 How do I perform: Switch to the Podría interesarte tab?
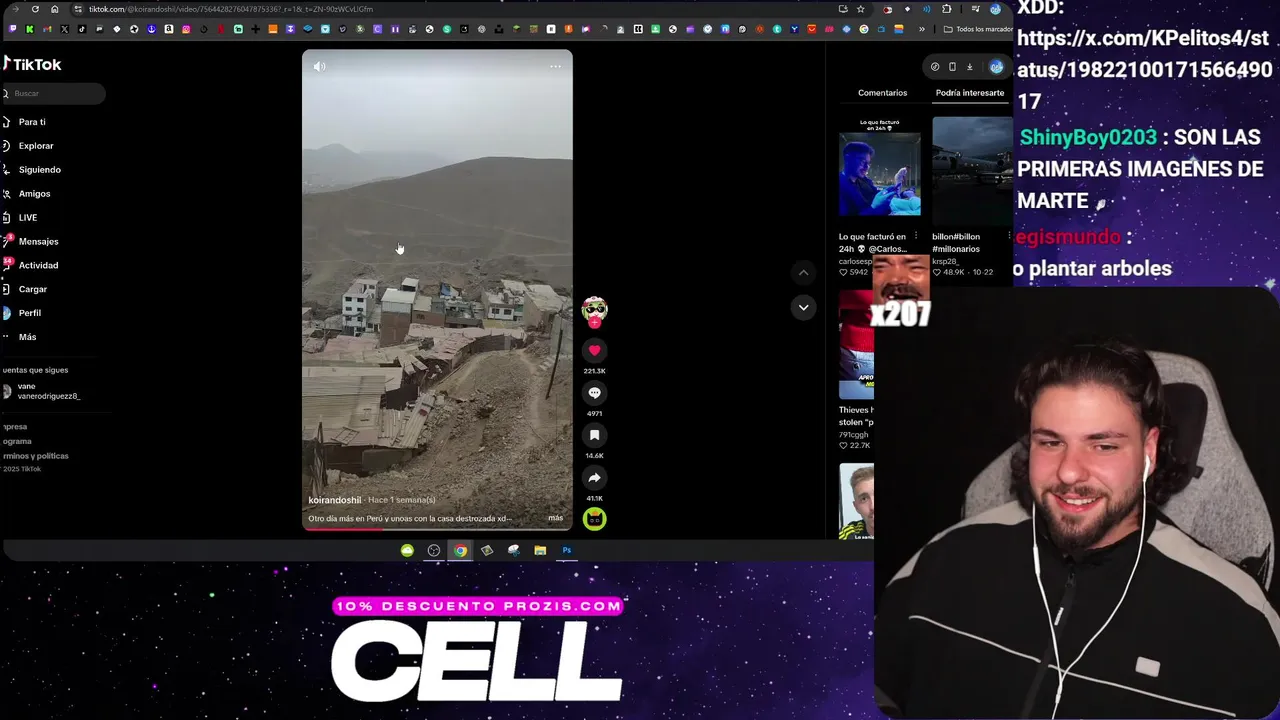click(970, 93)
